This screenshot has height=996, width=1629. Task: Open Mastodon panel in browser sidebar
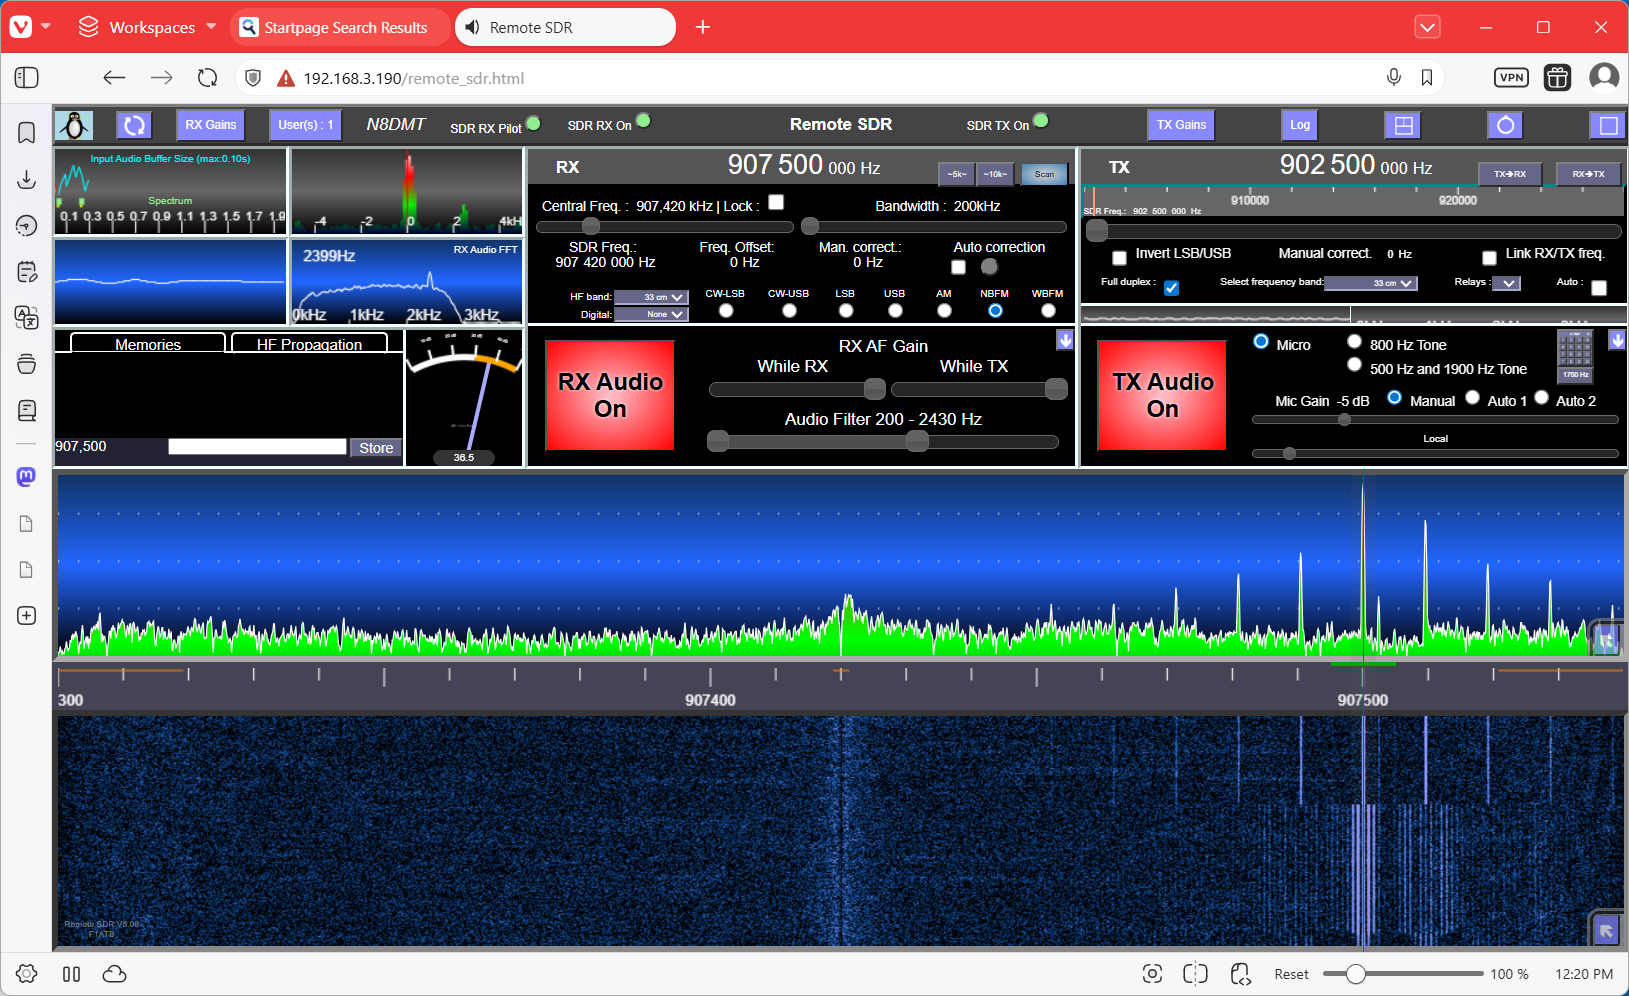(27, 477)
